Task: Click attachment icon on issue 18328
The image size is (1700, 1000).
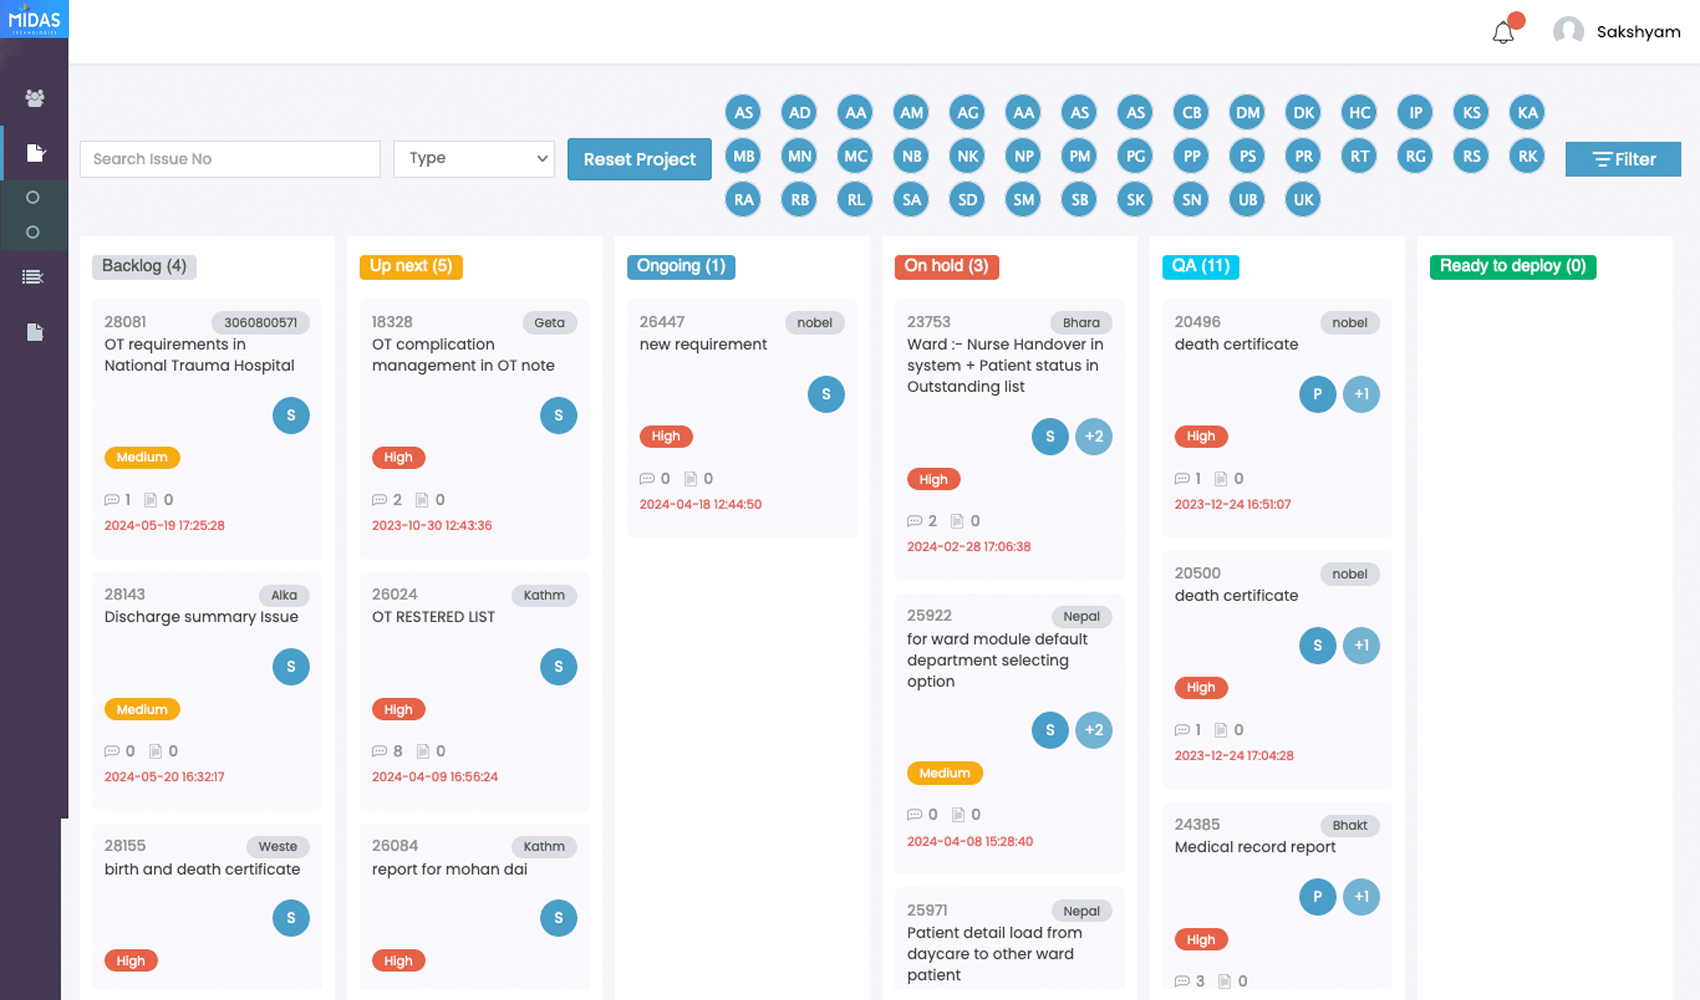Action: (x=422, y=500)
